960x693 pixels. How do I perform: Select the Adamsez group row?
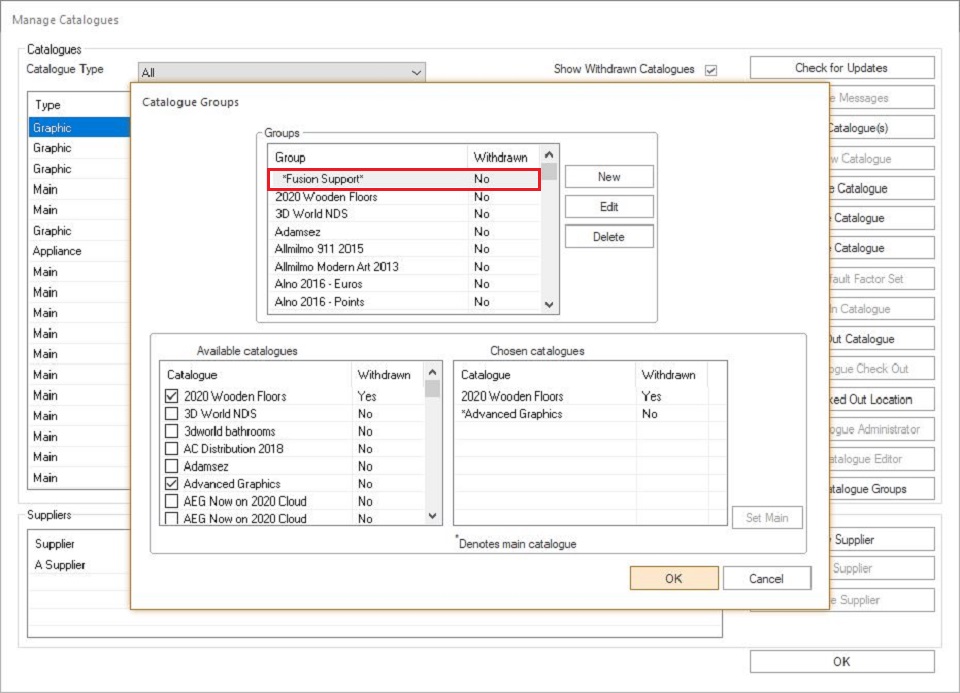click(x=404, y=231)
